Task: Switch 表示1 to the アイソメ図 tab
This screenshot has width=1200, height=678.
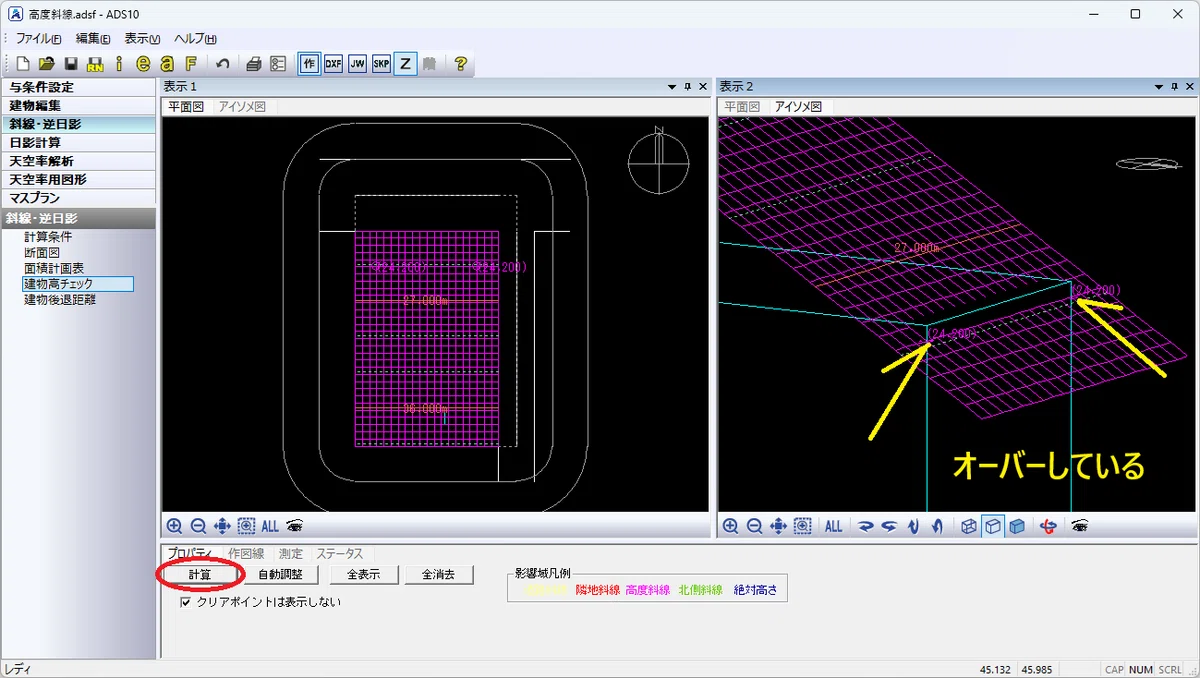Action: pyautogui.click(x=241, y=106)
